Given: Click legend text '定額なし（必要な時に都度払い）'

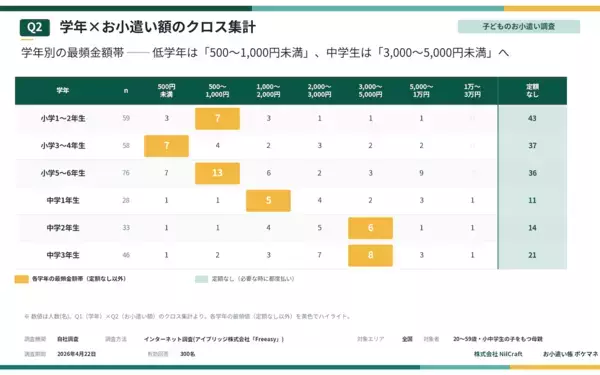Looking at the screenshot, I should (x=253, y=279).
